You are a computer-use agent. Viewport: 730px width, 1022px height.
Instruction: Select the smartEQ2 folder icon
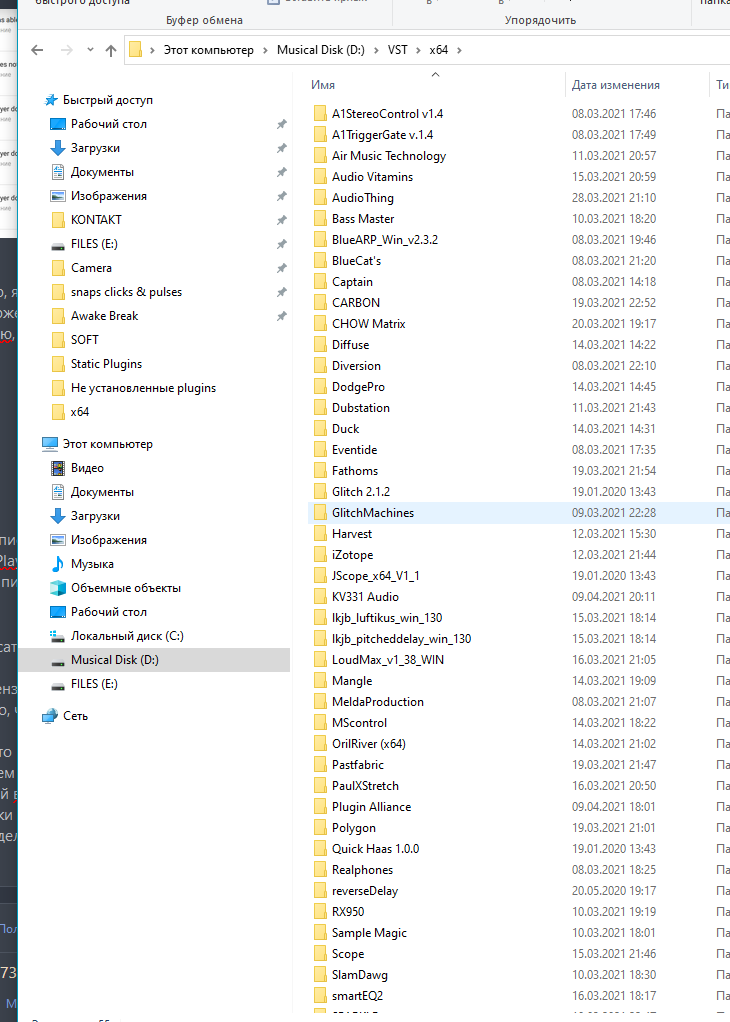click(320, 996)
